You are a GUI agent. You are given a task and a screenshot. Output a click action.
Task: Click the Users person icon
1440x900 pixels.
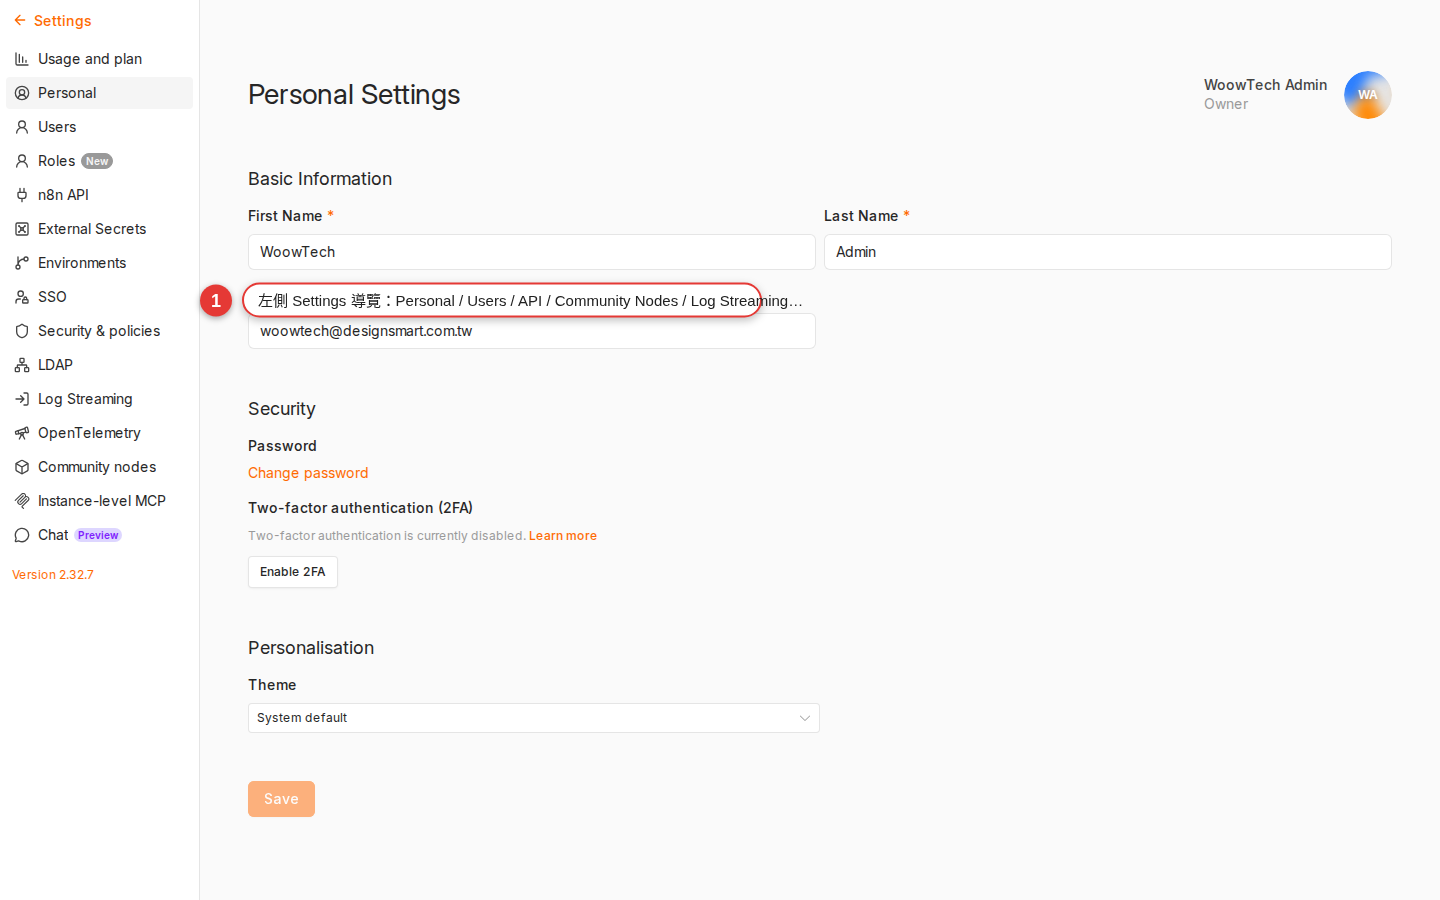coord(22,127)
